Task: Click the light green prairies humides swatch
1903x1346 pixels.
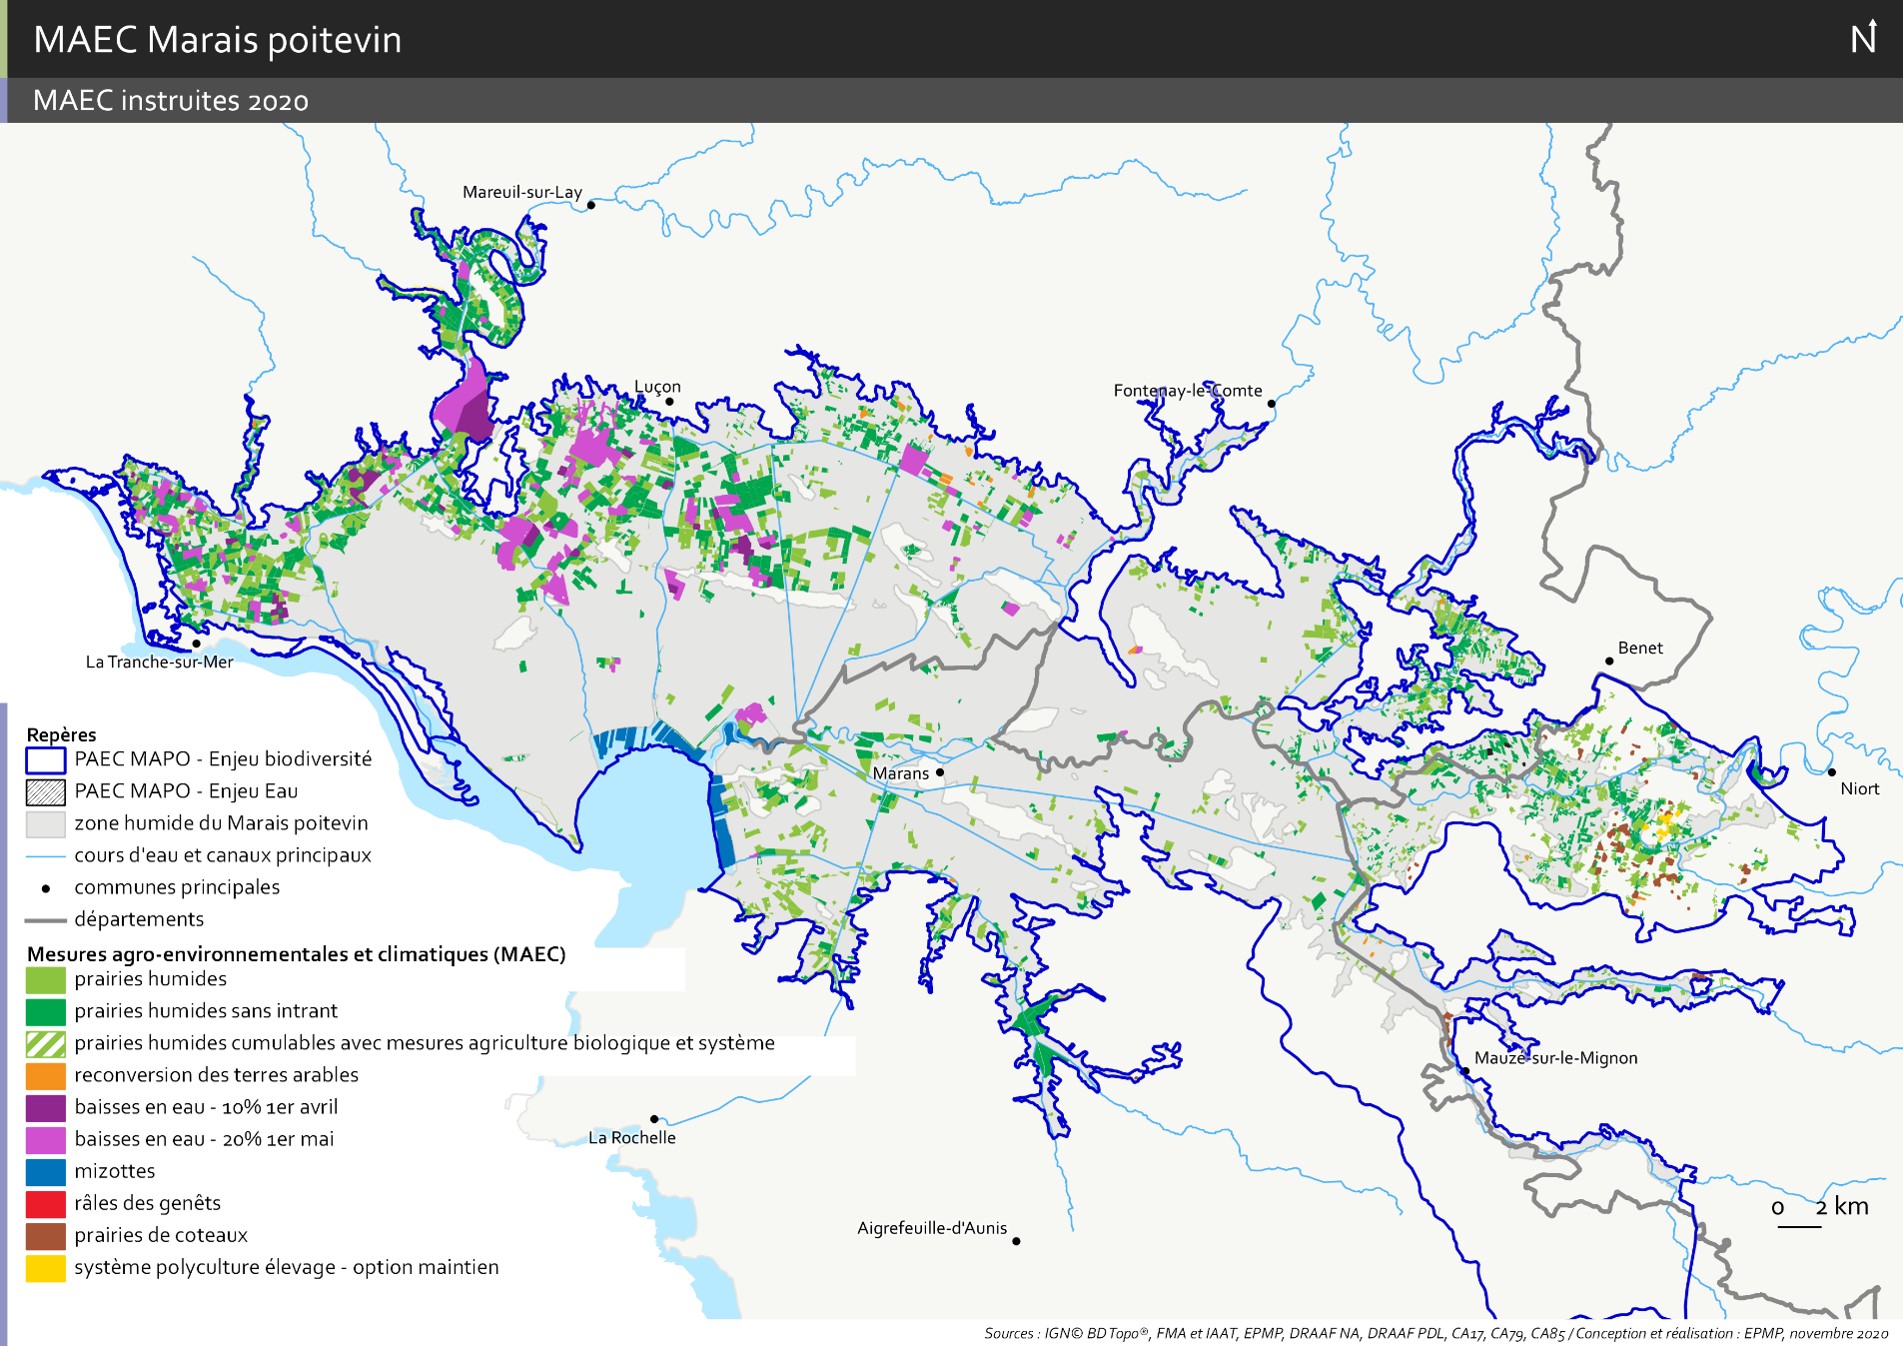Action: [x=46, y=980]
